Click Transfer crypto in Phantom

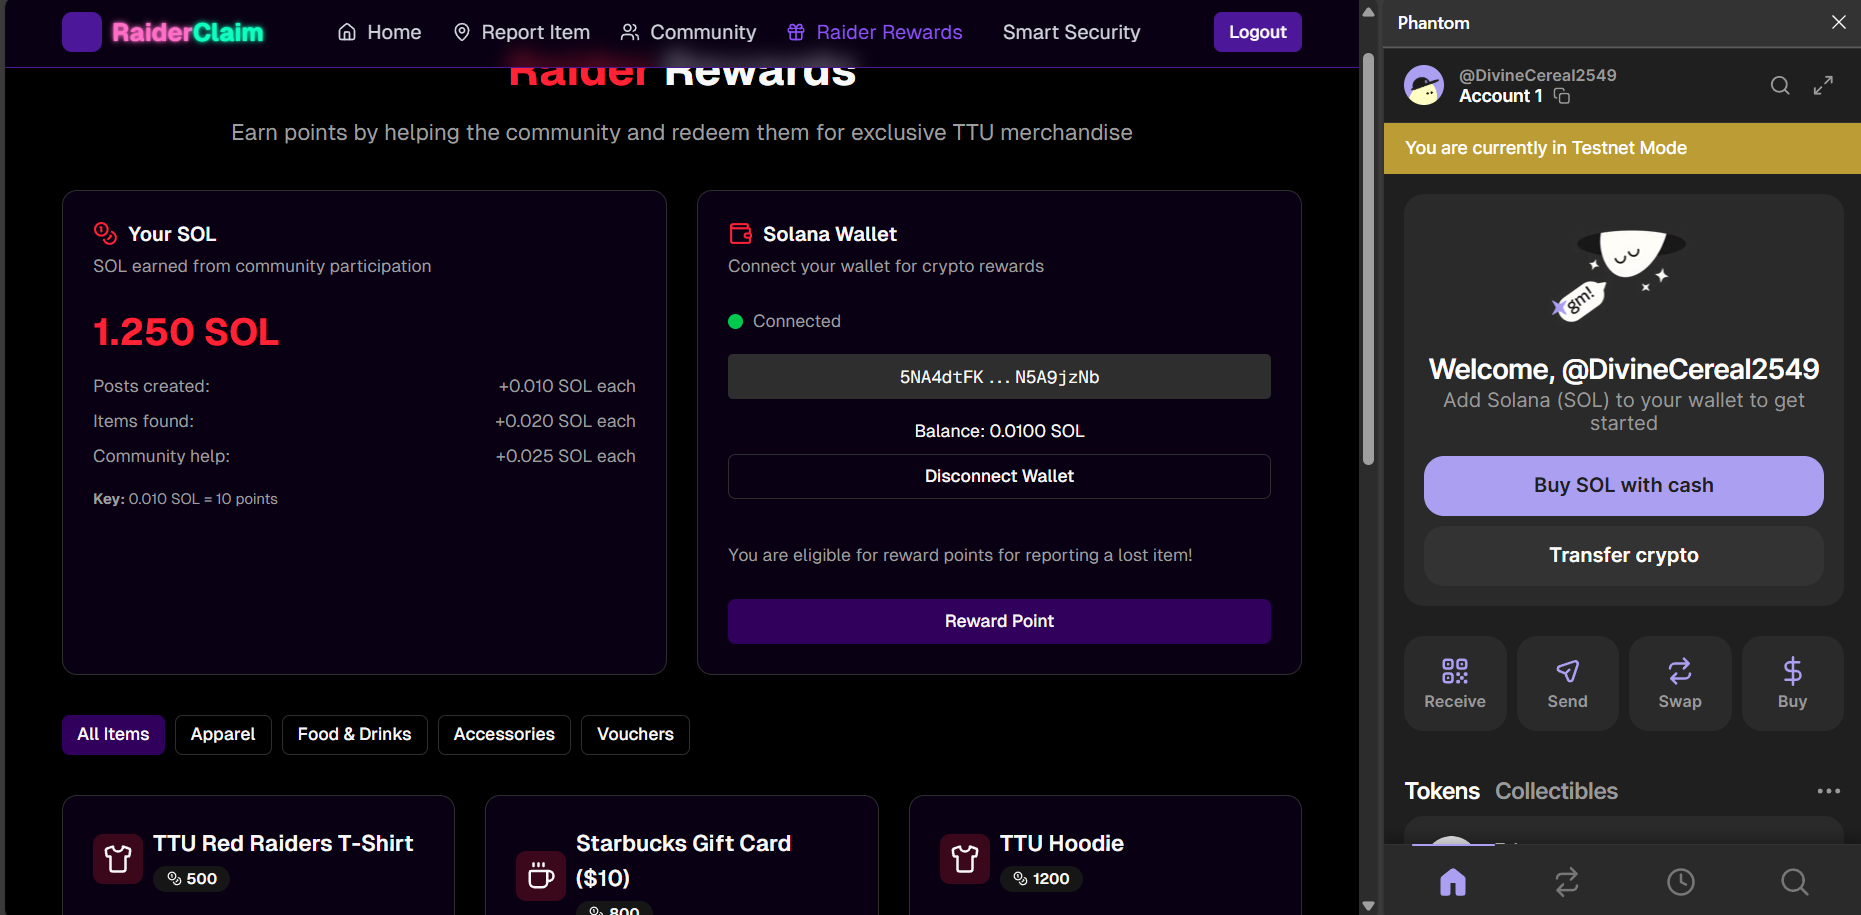coord(1624,556)
